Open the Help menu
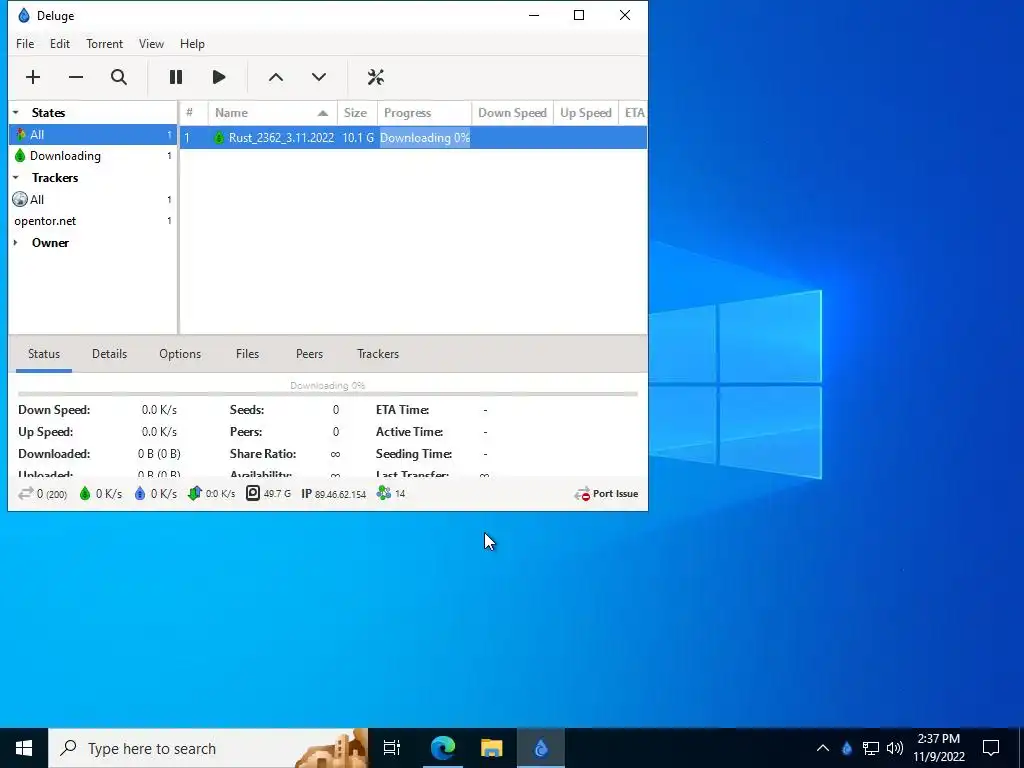This screenshot has height=768, width=1024. click(x=192, y=44)
